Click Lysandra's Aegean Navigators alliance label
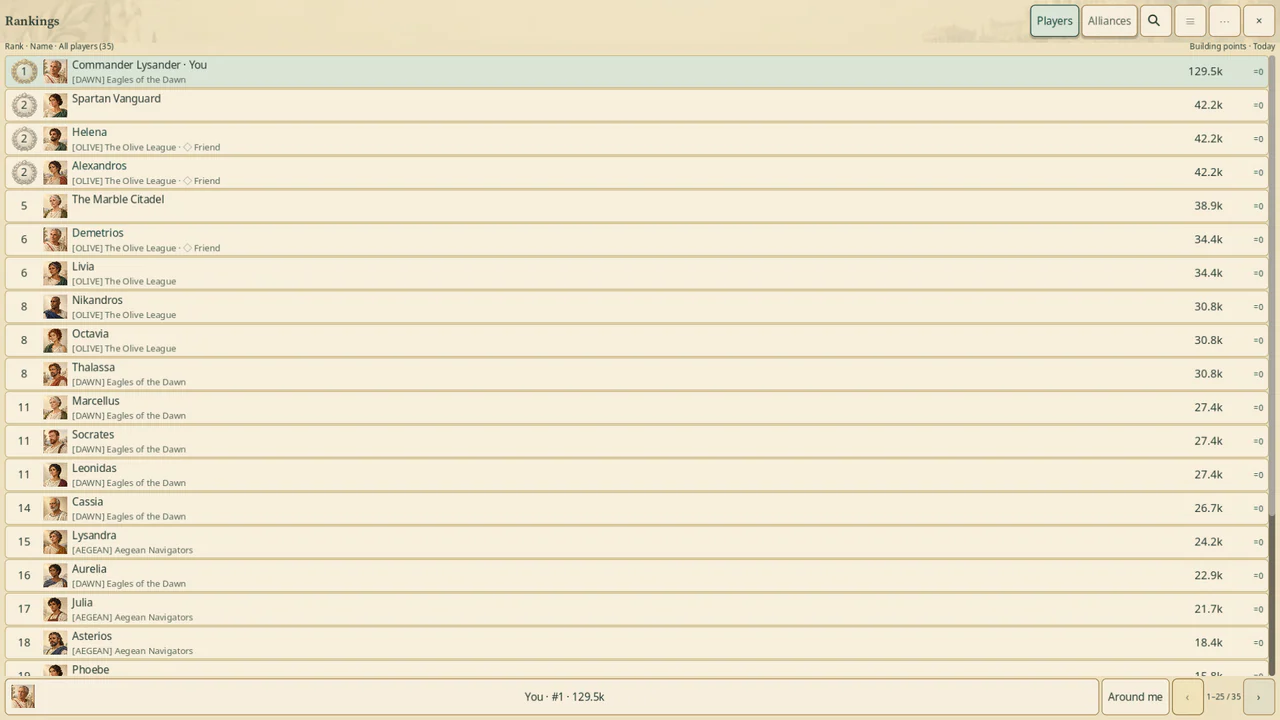Viewport: 1280px width, 720px height. click(132, 550)
